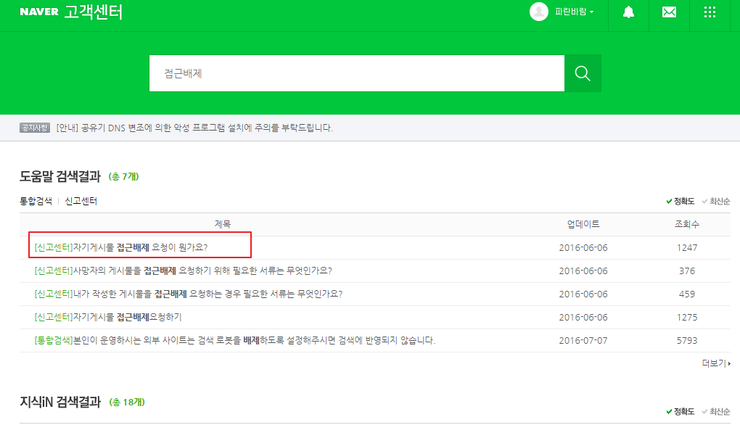740x425 pixels.
Task: Click the 제목 column header
Action: tap(222, 224)
